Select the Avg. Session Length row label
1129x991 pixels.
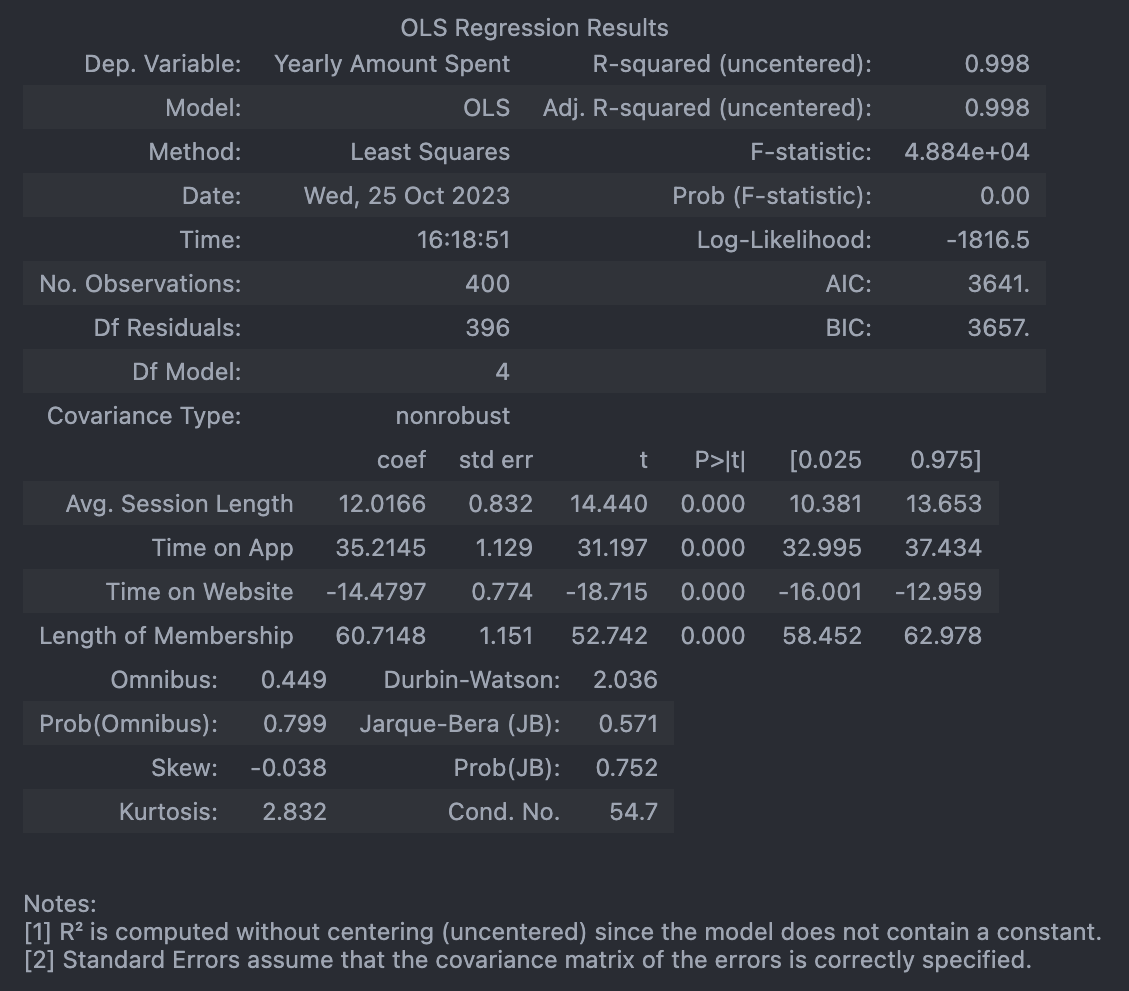tap(179, 504)
